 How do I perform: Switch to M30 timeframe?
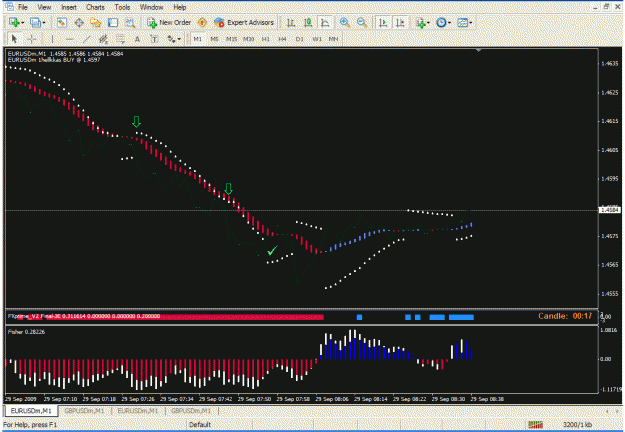pyautogui.click(x=249, y=39)
